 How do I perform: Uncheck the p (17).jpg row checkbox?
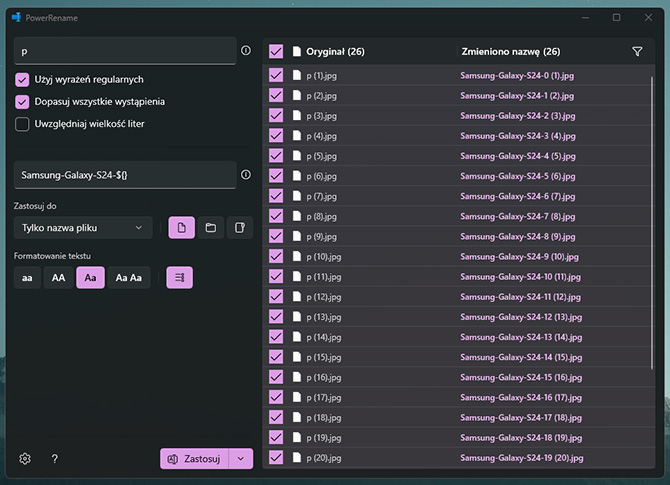coord(276,397)
